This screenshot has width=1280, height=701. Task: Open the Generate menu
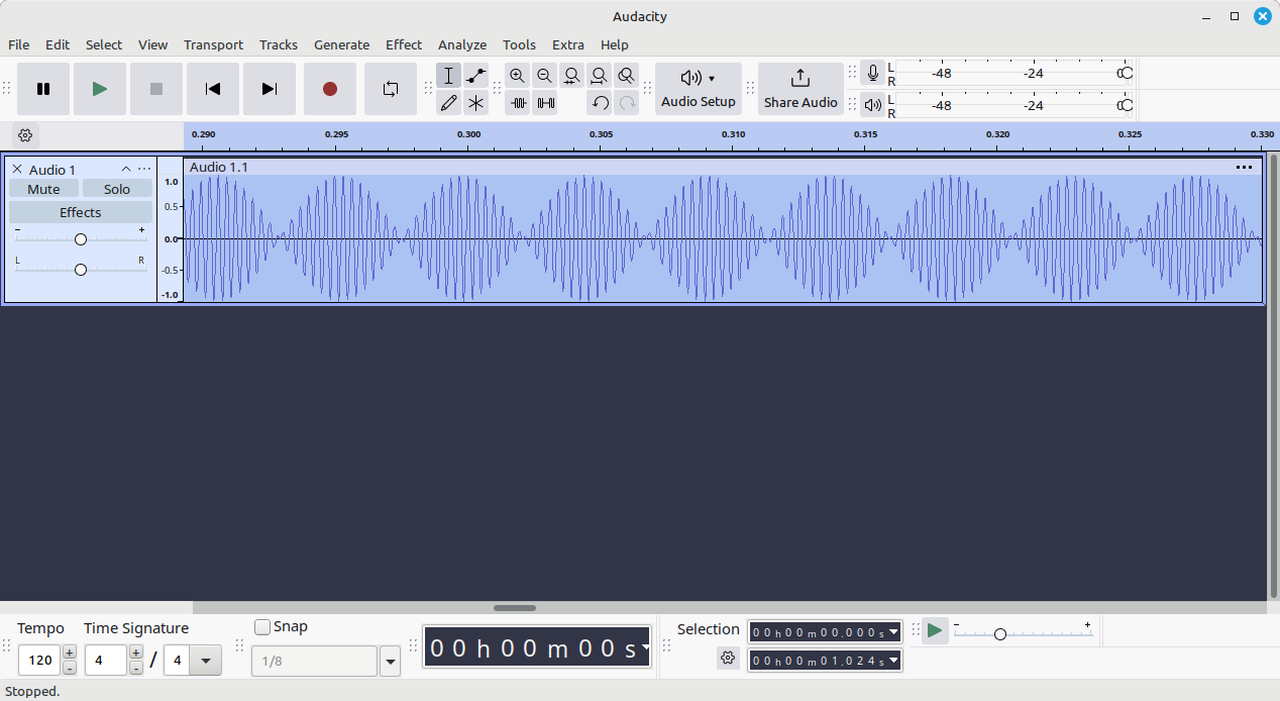[x=341, y=45]
